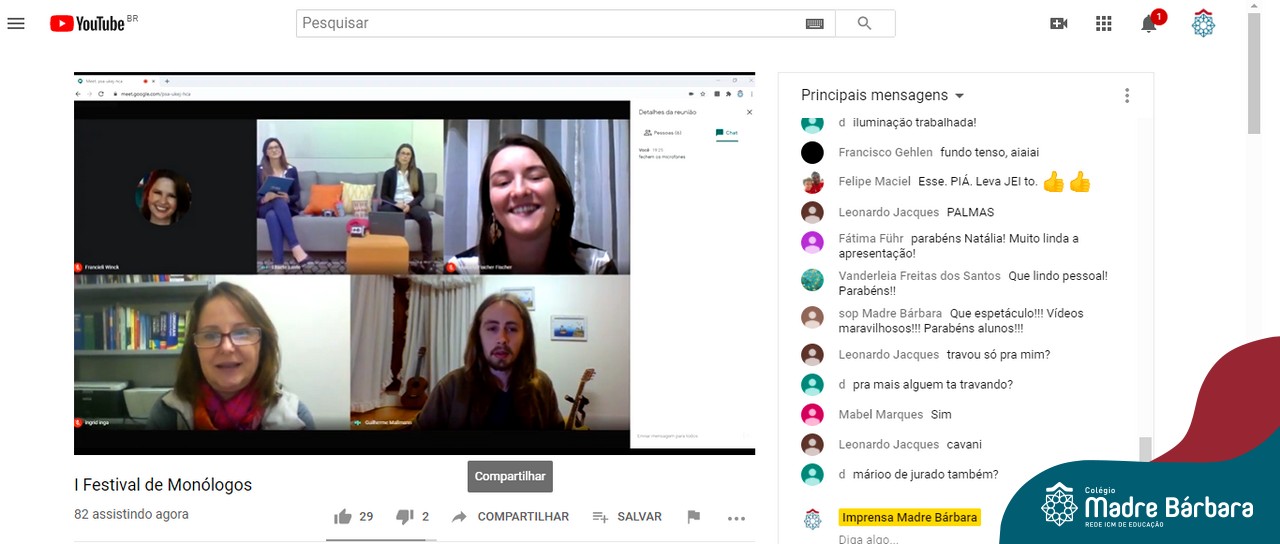The image size is (1280, 544).
Task: Open the hamburger guide menu
Action: (x=16, y=23)
